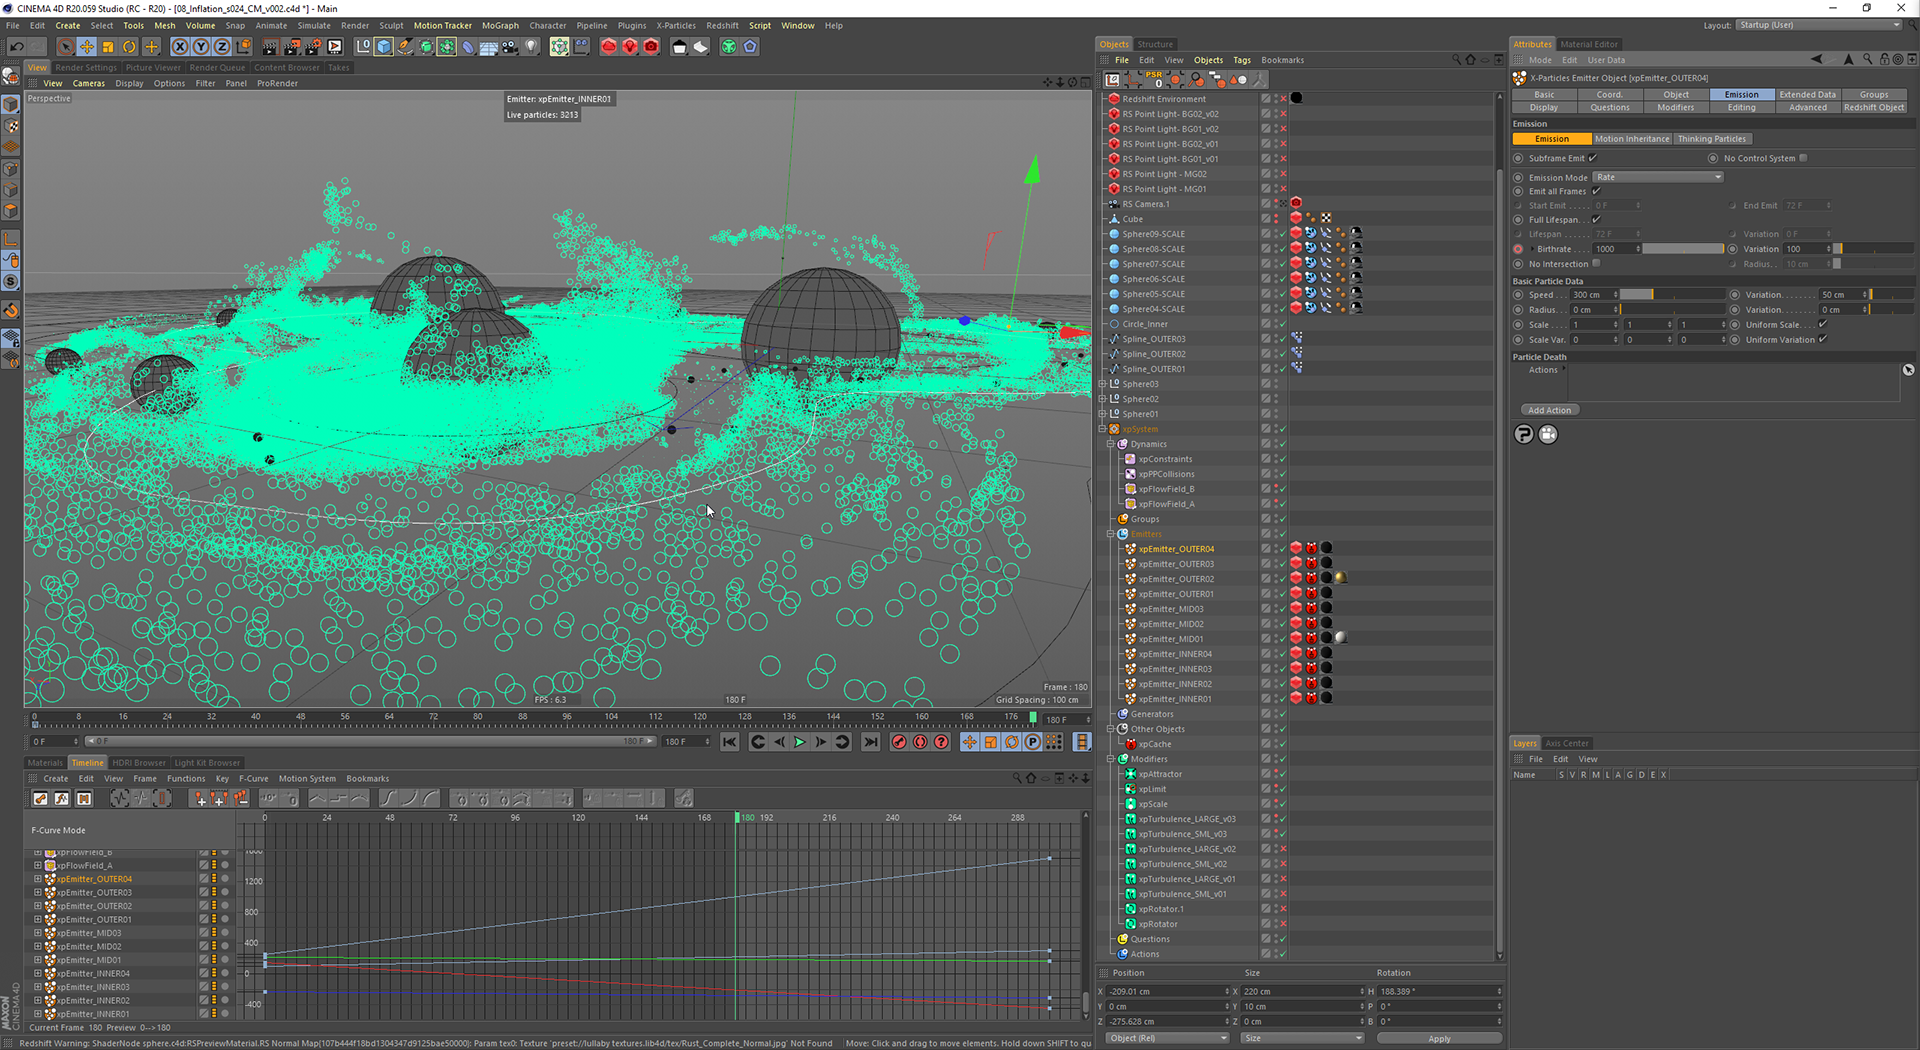
Task: Add a Cube primitive object from toolbar
Action: tap(384, 47)
